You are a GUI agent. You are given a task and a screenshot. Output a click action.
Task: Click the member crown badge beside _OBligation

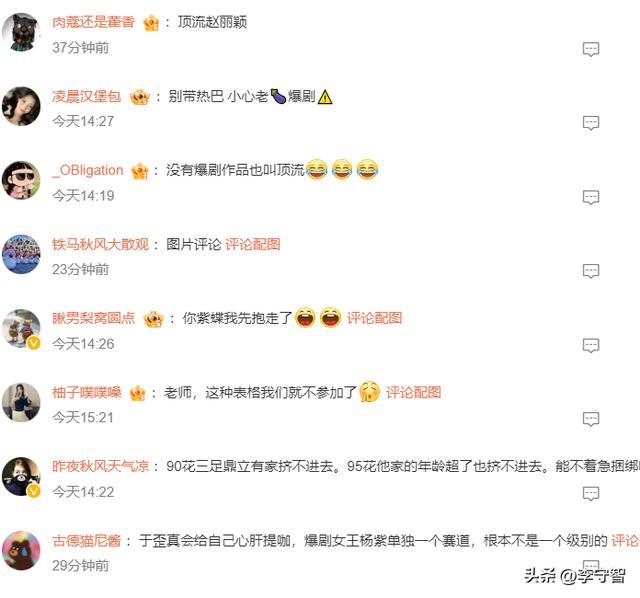(140, 171)
